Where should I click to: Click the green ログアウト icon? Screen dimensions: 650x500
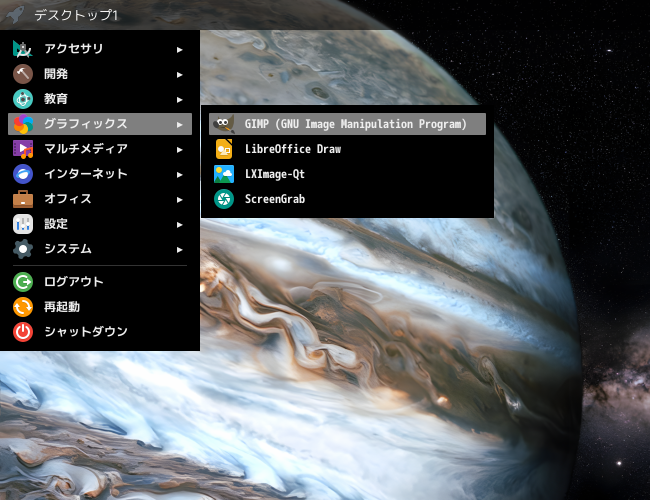point(23,282)
